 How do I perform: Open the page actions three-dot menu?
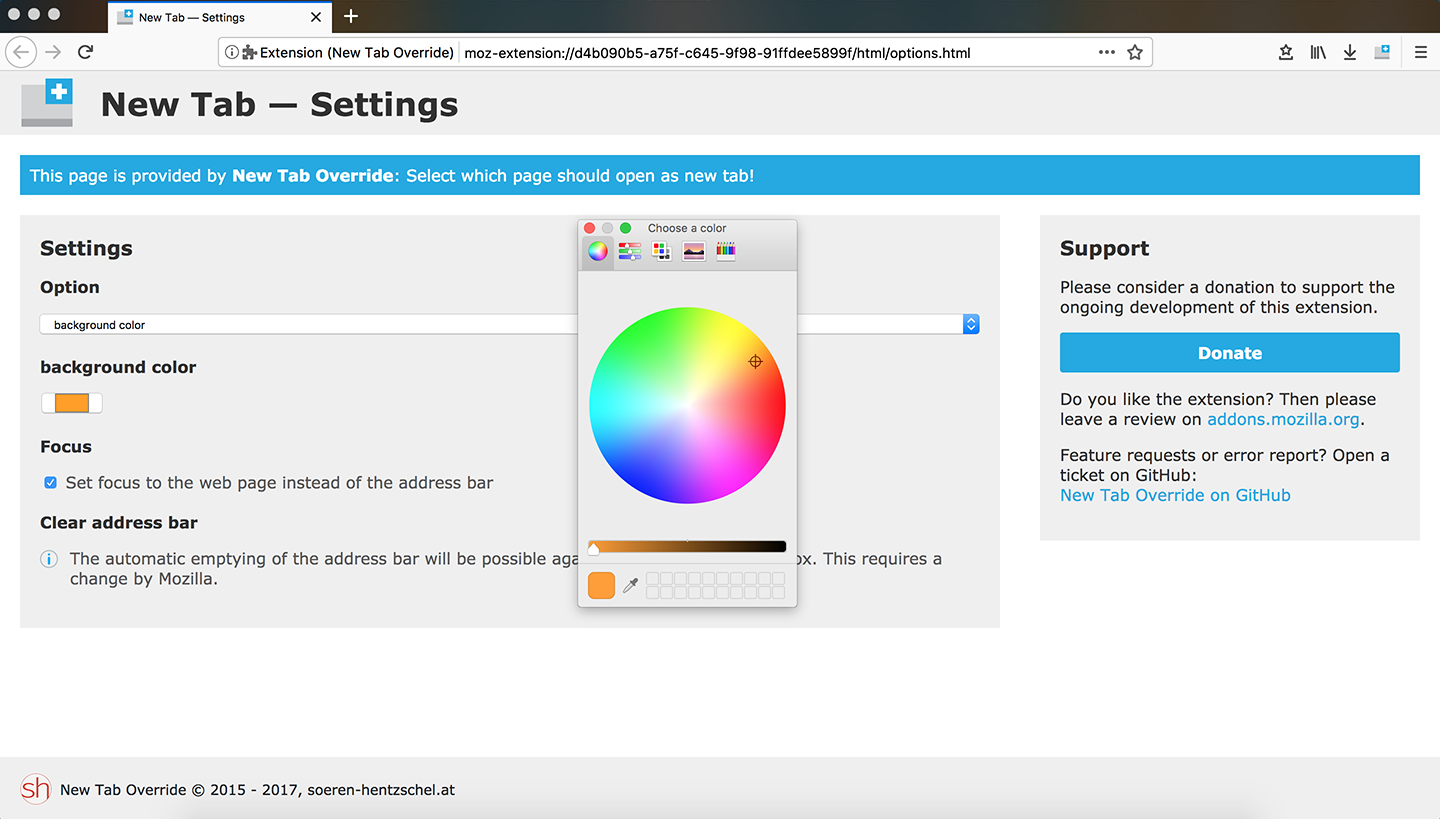coord(1106,53)
